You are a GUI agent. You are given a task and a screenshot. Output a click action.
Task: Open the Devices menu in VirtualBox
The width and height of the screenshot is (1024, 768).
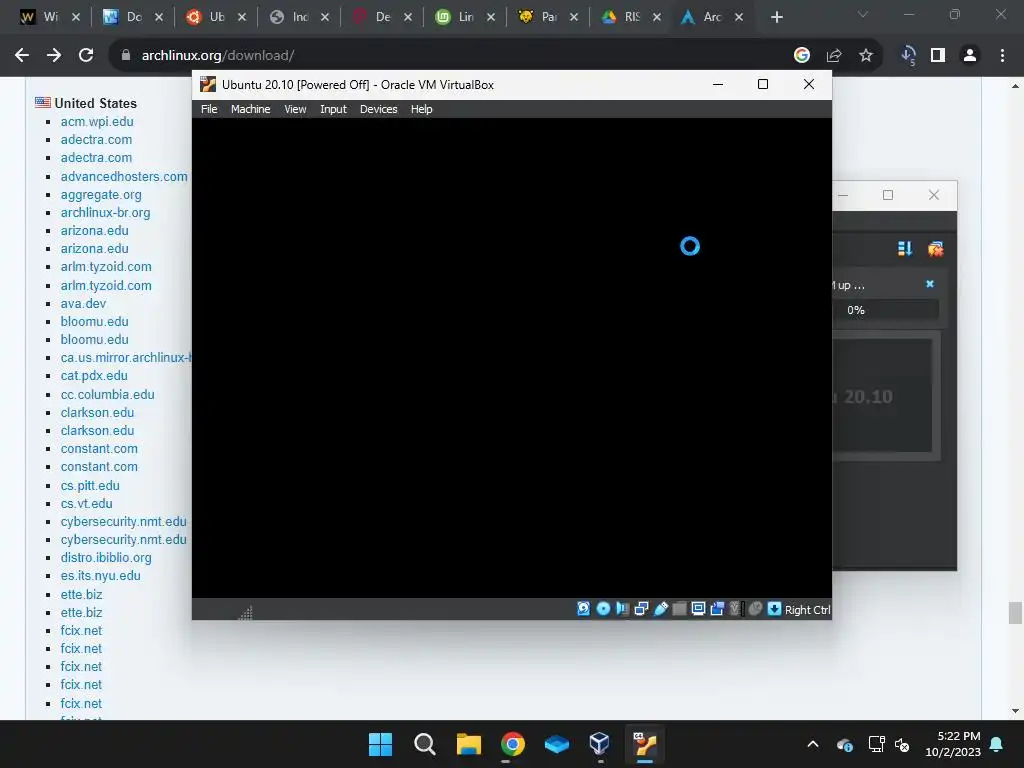click(x=378, y=109)
